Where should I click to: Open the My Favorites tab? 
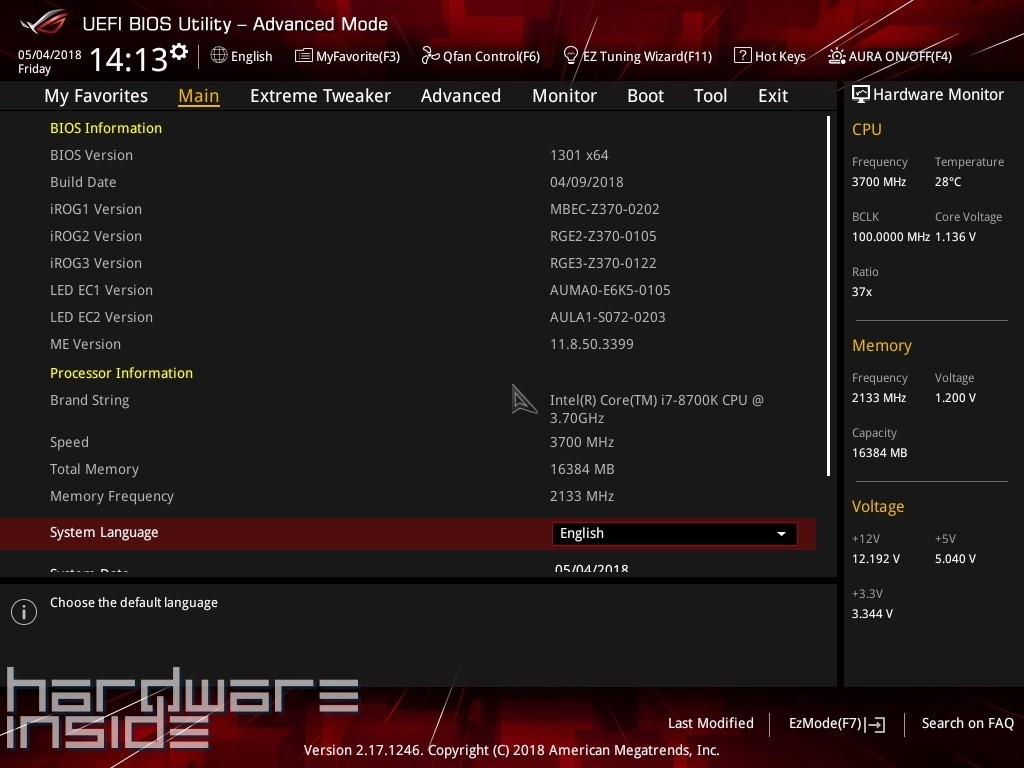click(x=96, y=96)
